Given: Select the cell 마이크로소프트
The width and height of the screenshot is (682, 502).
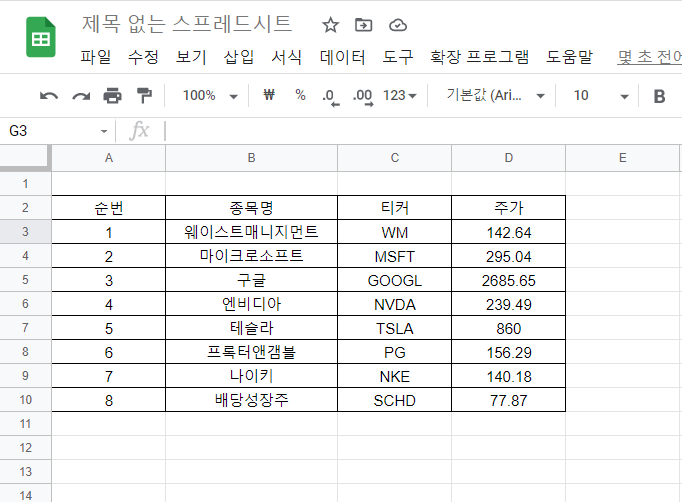Looking at the screenshot, I should pos(251,256).
